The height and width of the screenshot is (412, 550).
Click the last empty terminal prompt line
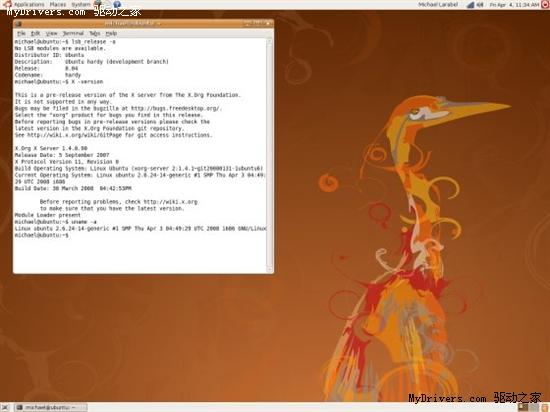tap(42, 235)
